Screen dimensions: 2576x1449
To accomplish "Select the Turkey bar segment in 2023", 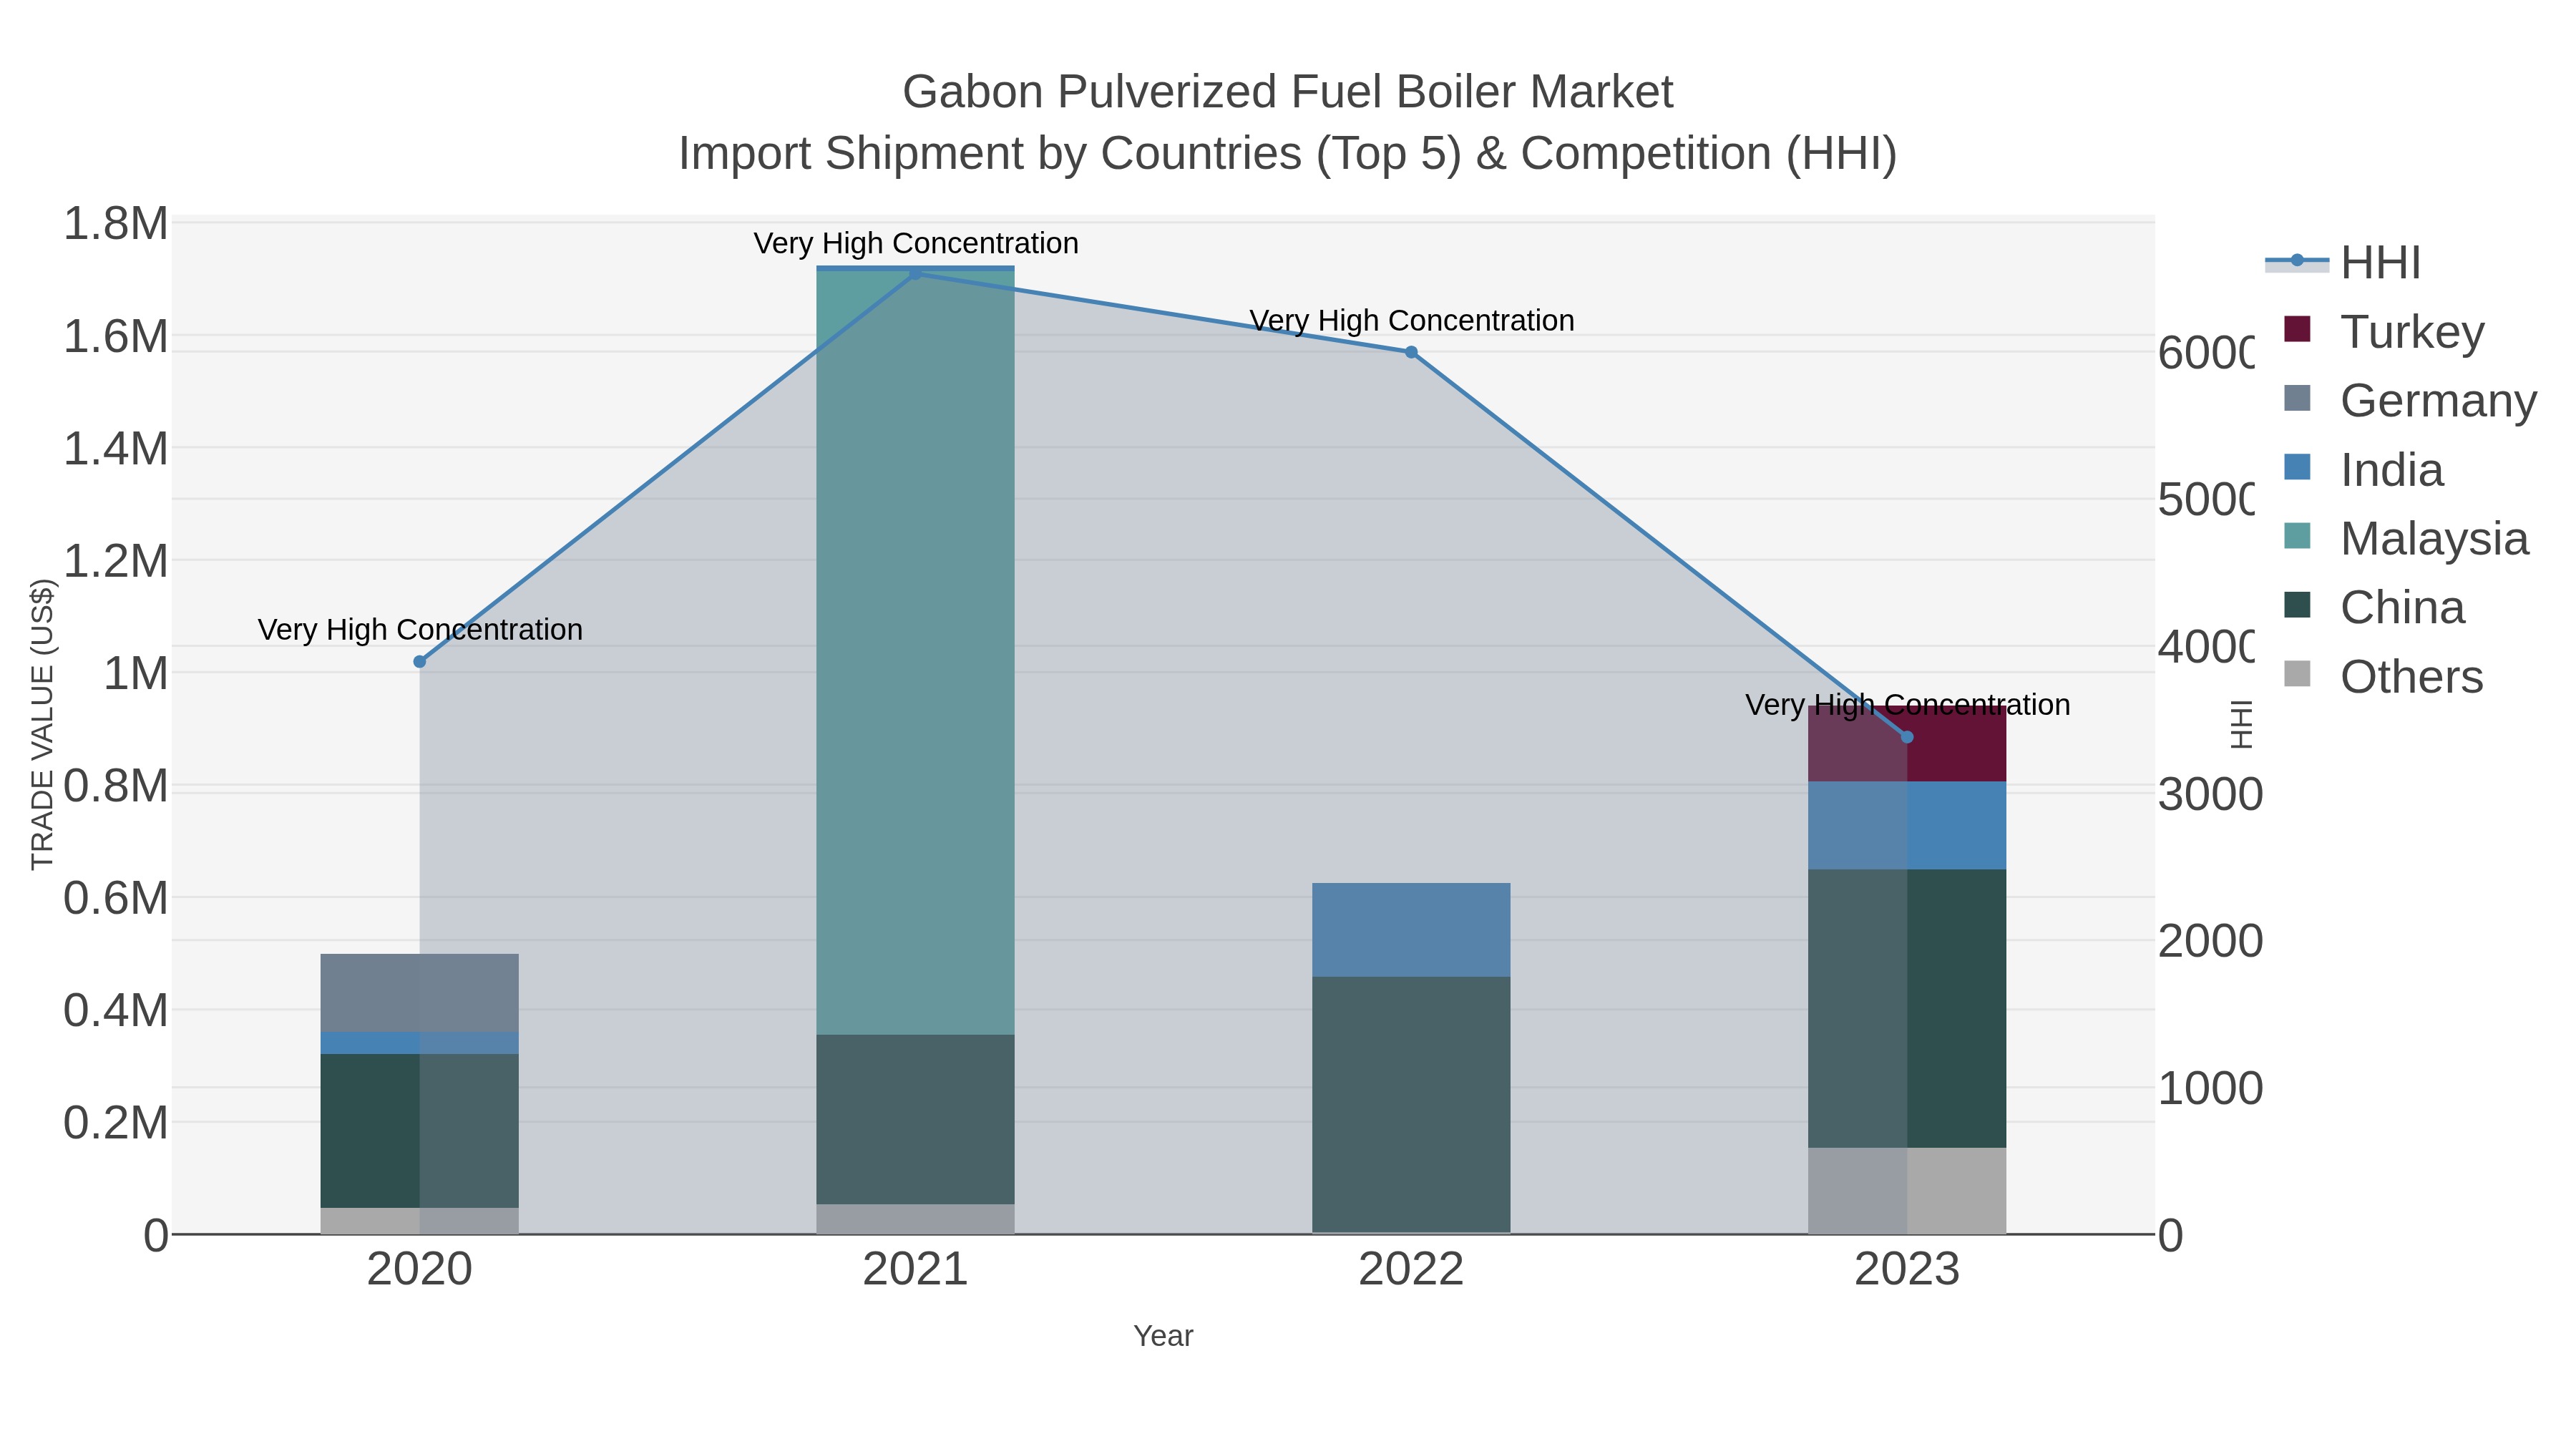I will (1907, 744).
